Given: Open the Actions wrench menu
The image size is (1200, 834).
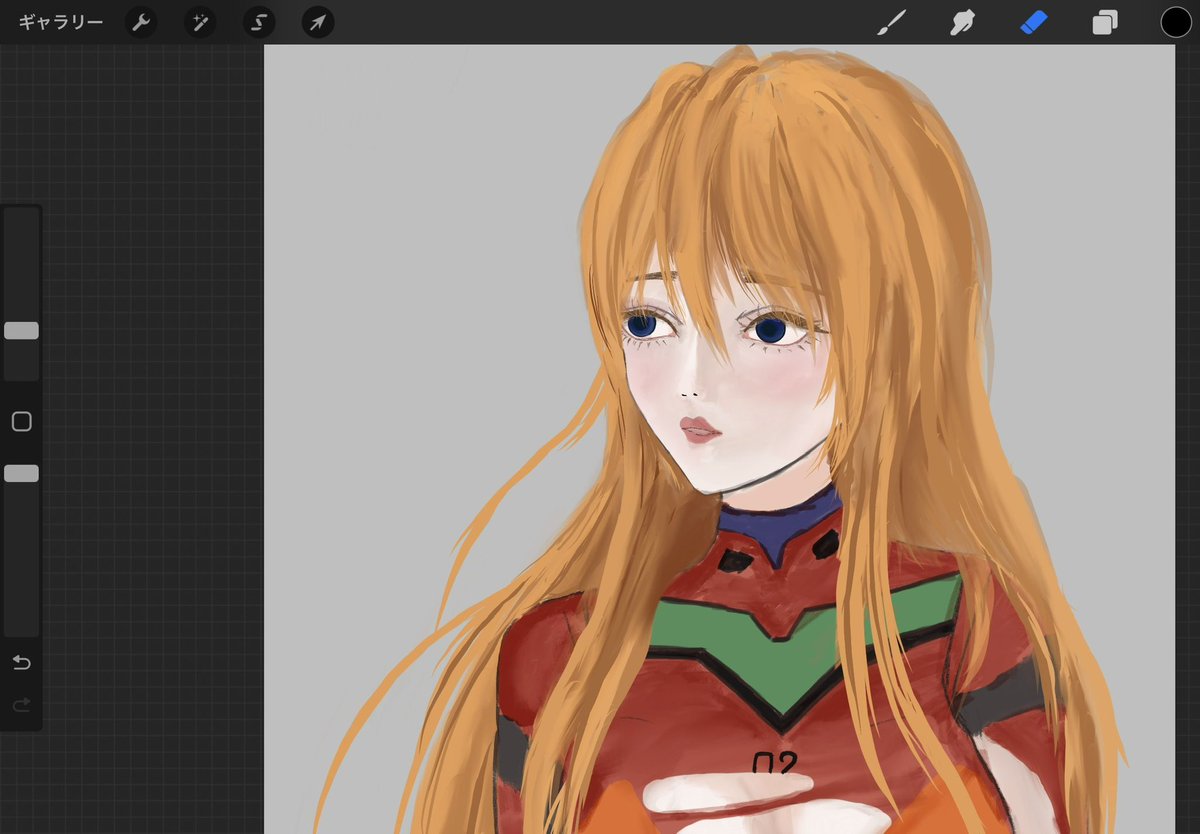Looking at the screenshot, I should coord(141,22).
